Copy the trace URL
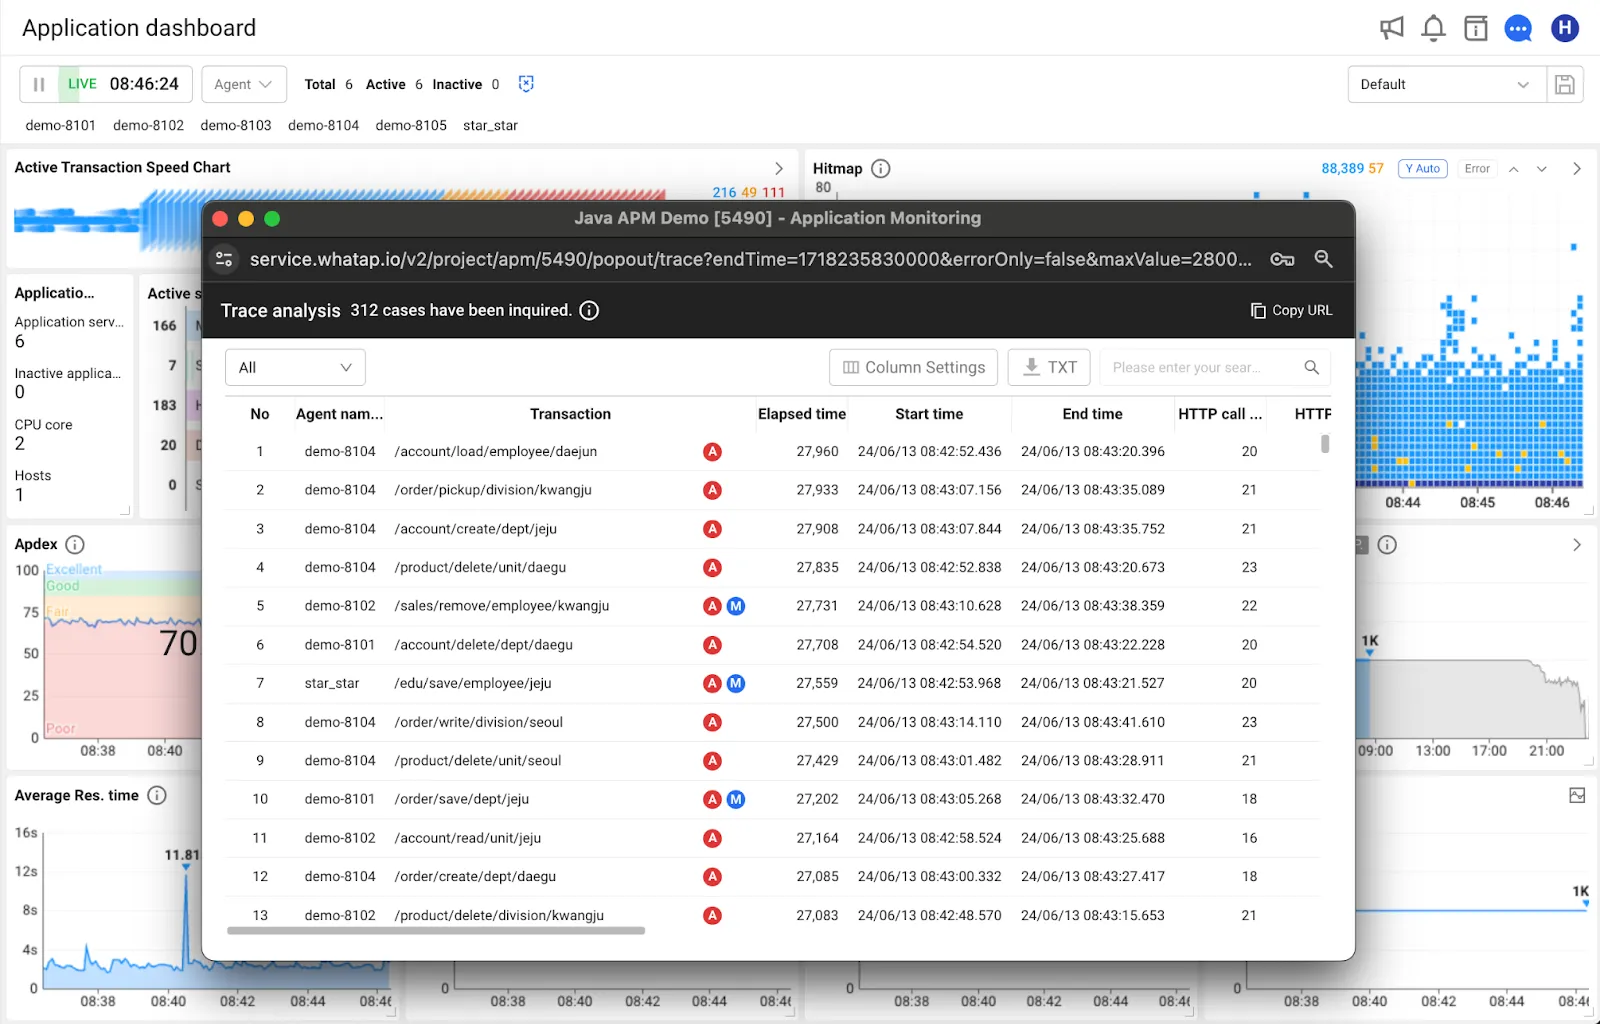Image resolution: width=1600 pixels, height=1024 pixels. tap(1291, 311)
